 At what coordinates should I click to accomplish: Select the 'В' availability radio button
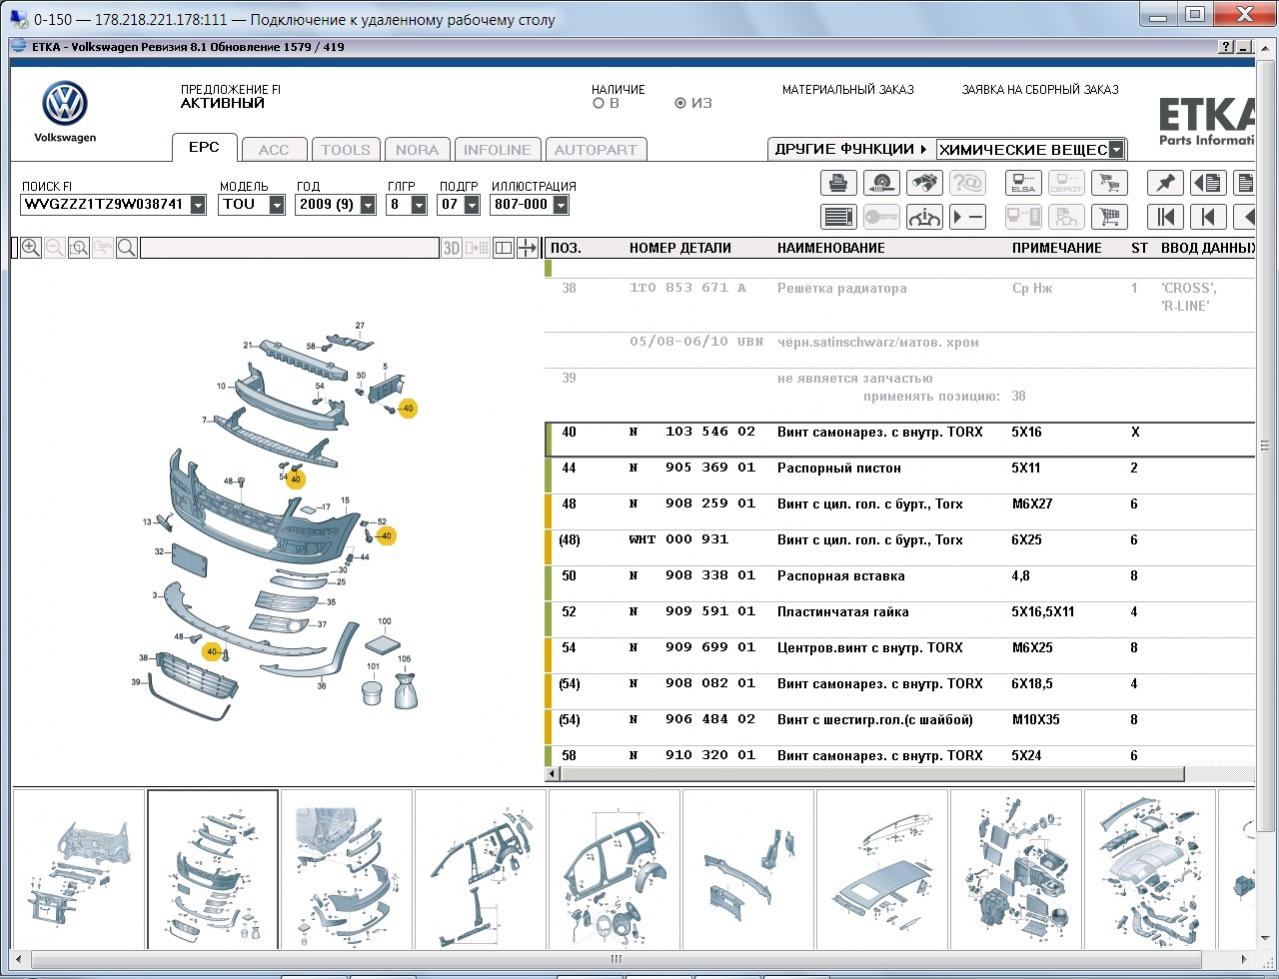[598, 103]
